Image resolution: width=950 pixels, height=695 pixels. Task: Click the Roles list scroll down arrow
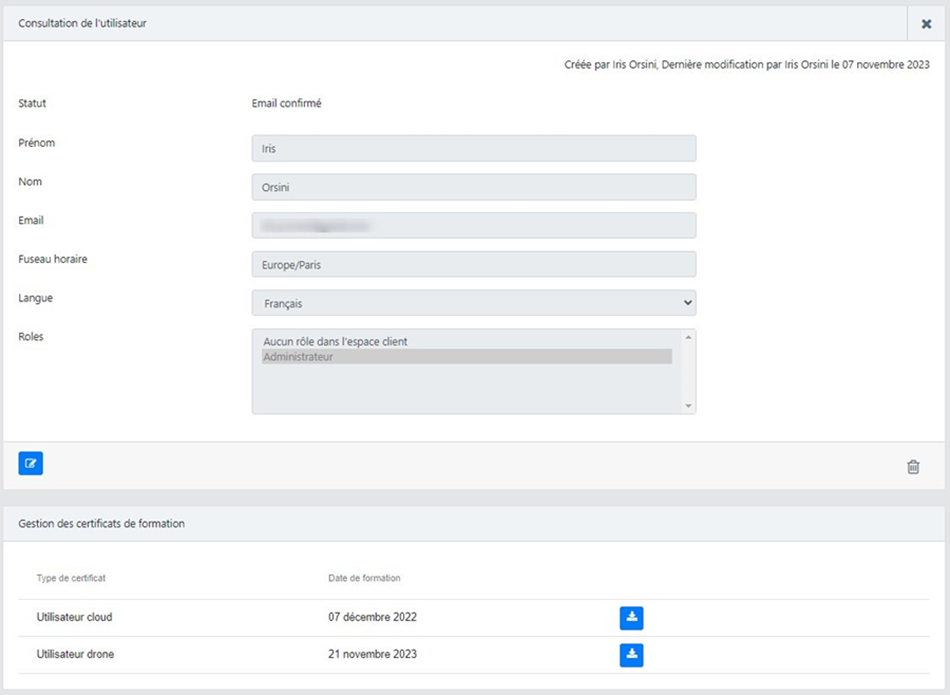688,405
